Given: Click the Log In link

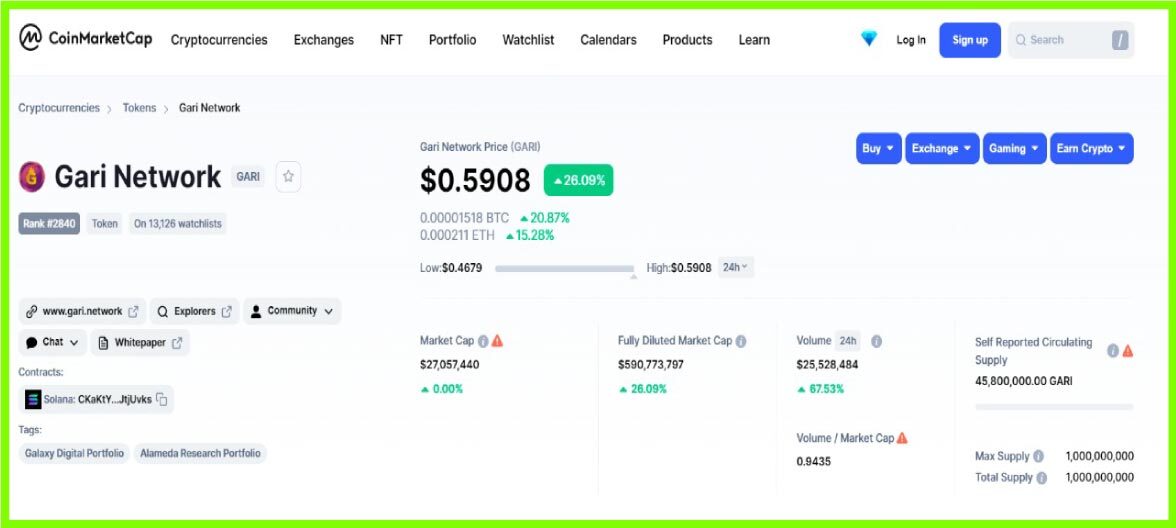Looking at the screenshot, I should pos(910,40).
